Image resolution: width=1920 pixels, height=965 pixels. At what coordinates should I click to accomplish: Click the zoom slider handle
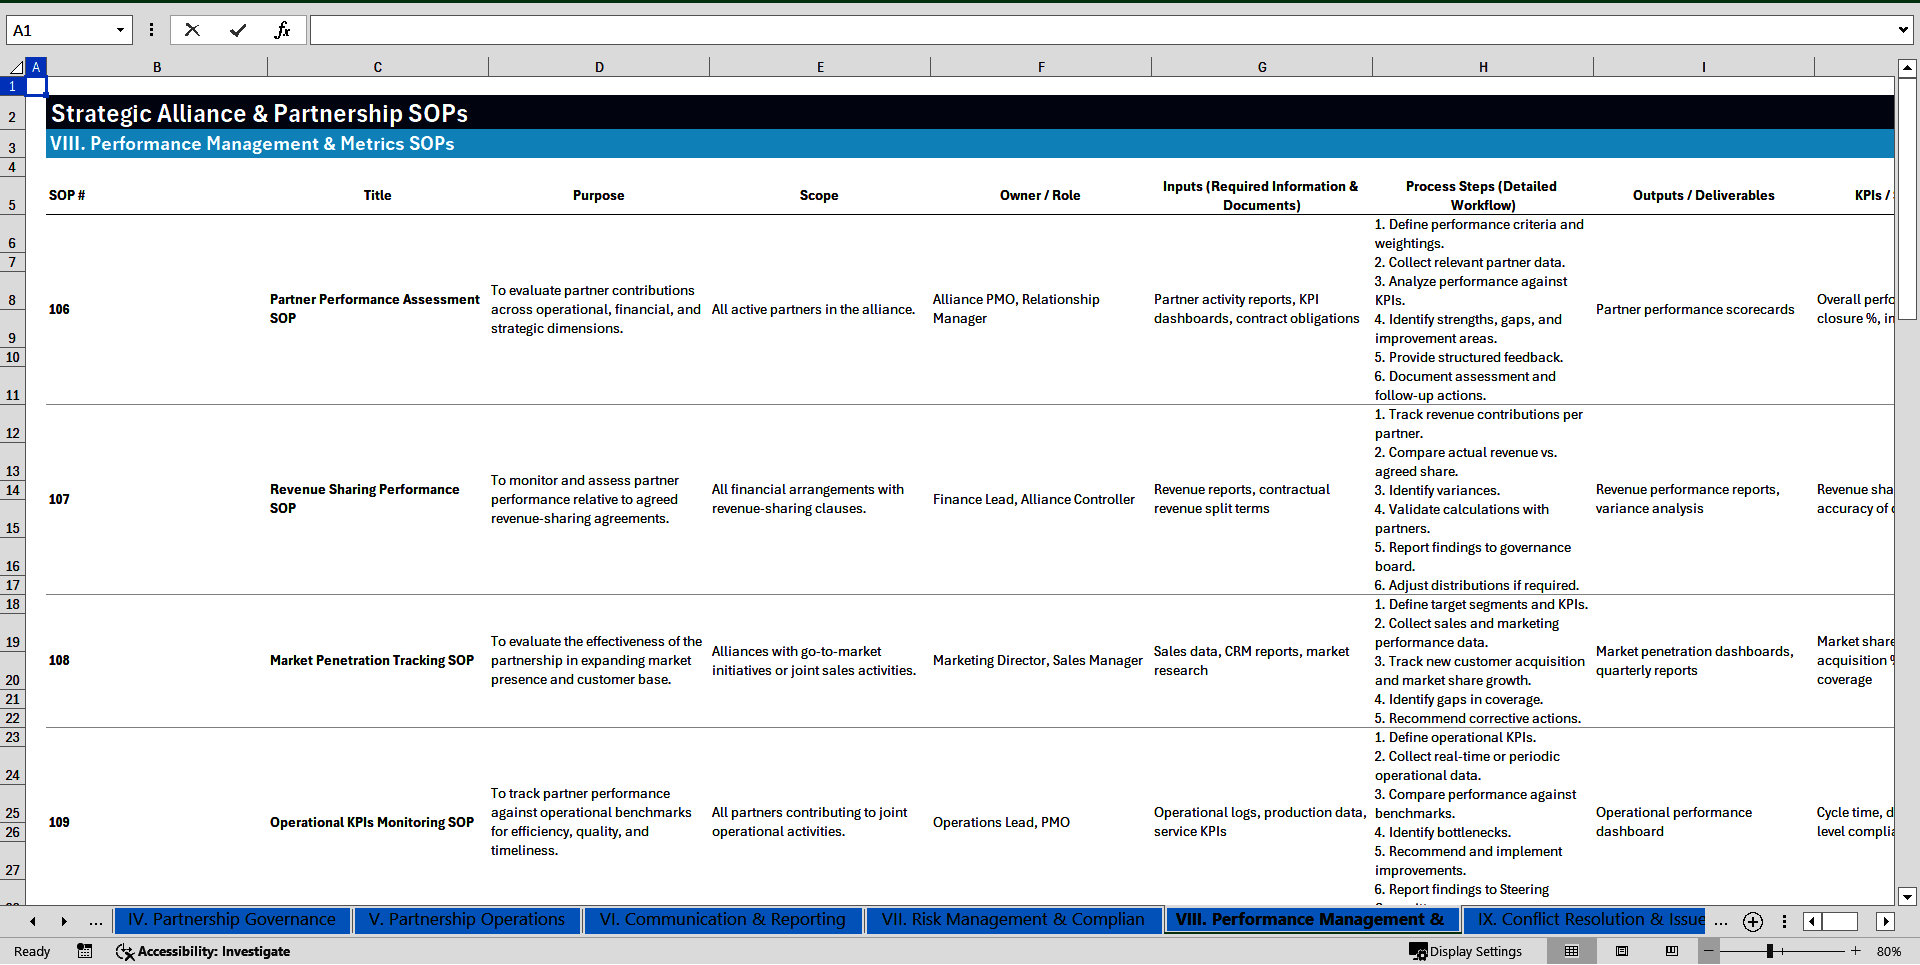coord(1769,951)
